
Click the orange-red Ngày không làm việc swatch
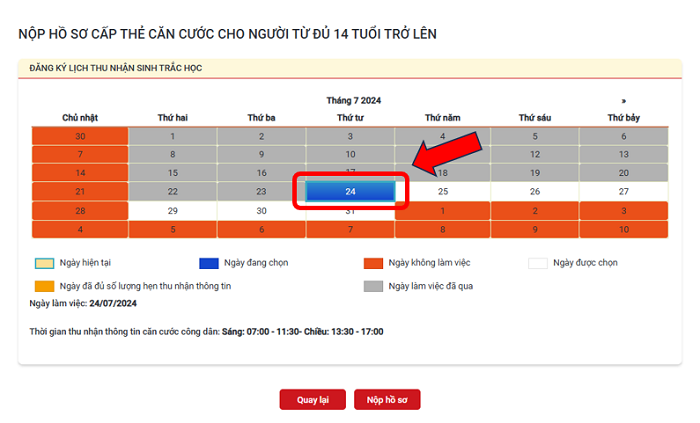click(373, 263)
